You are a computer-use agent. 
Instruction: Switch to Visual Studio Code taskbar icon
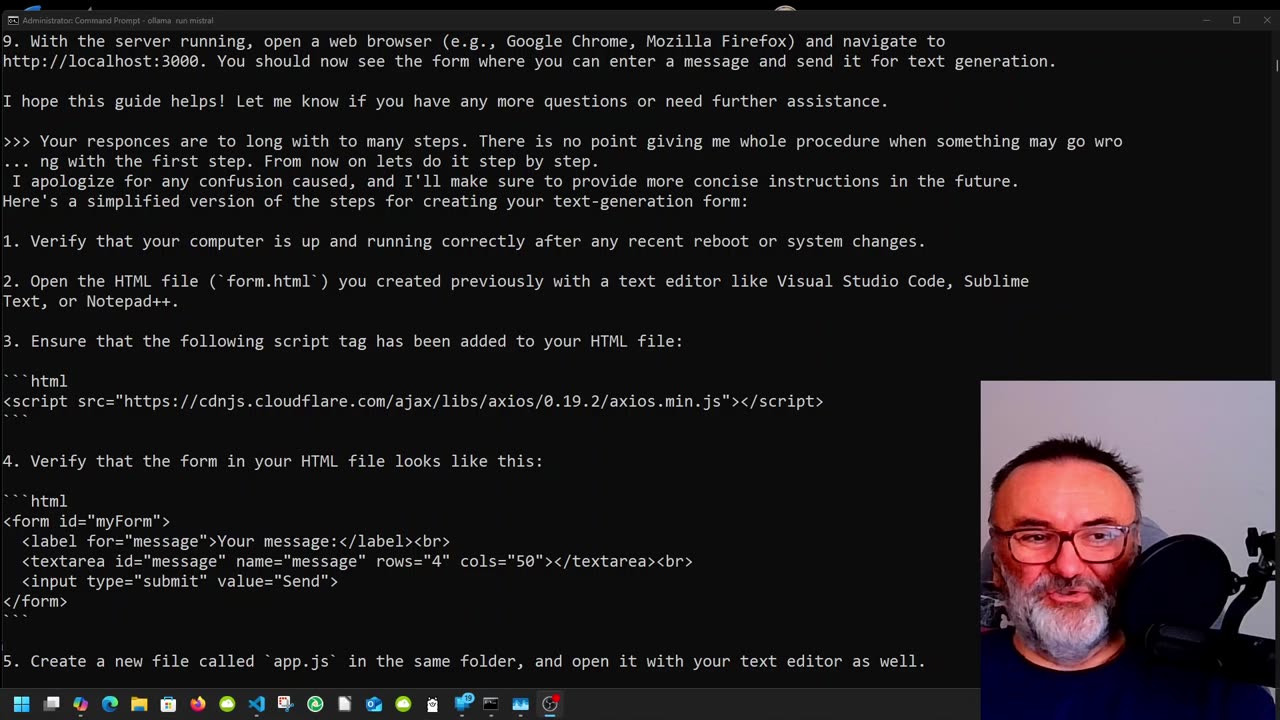coord(256,704)
